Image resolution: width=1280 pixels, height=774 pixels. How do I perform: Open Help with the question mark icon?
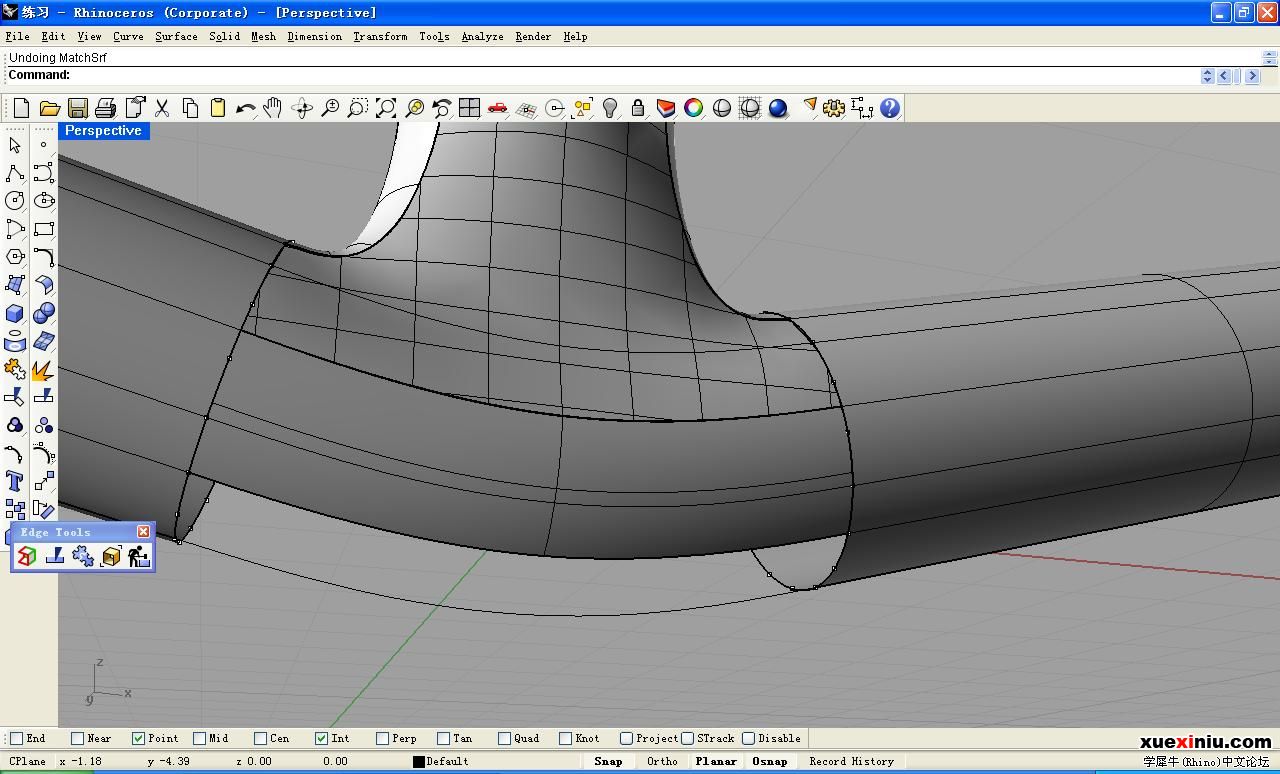890,108
